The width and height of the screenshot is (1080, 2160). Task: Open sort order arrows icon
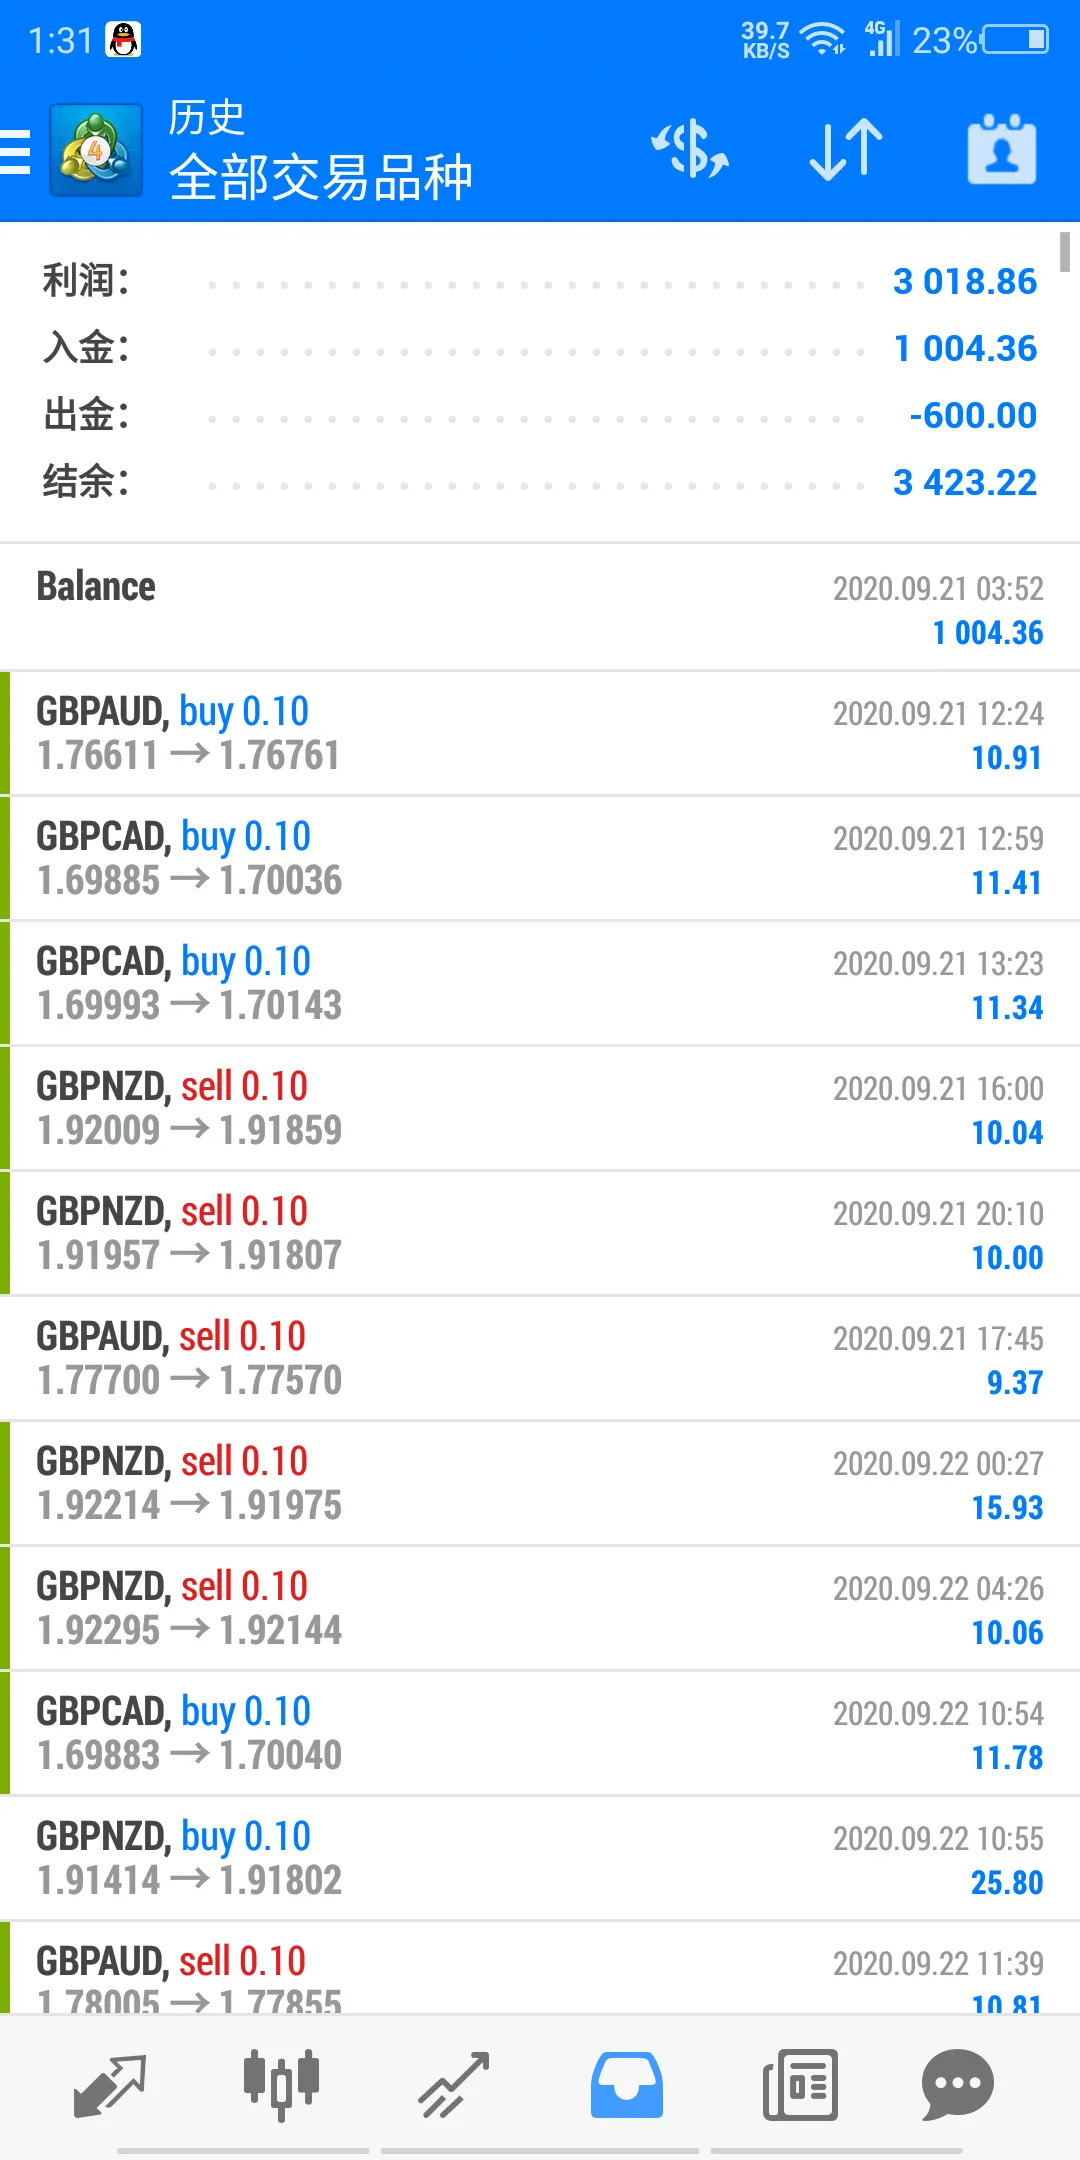(x=846, y=150)
